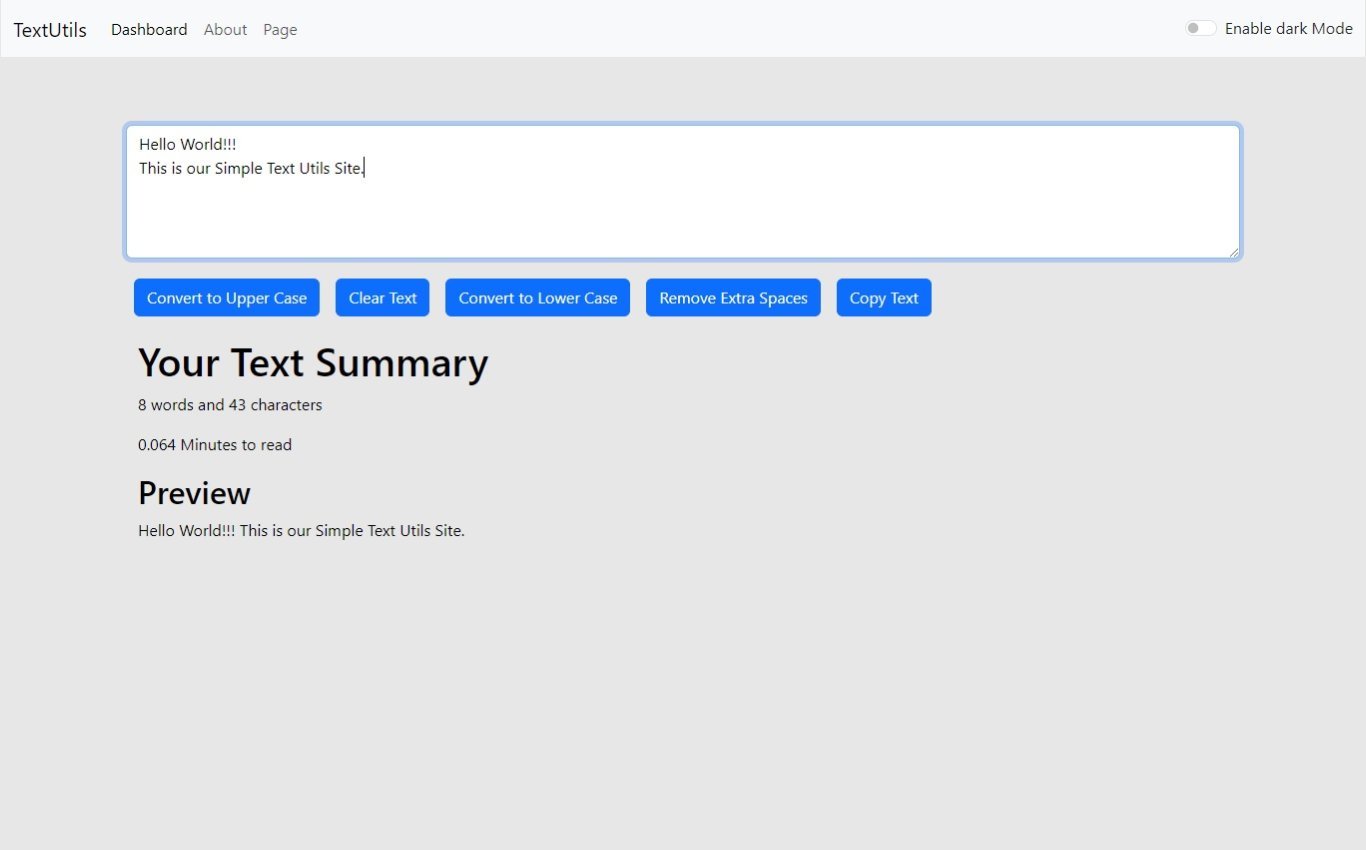
Task: Click the textarea resize handle corner
Action: [1234, 253]
